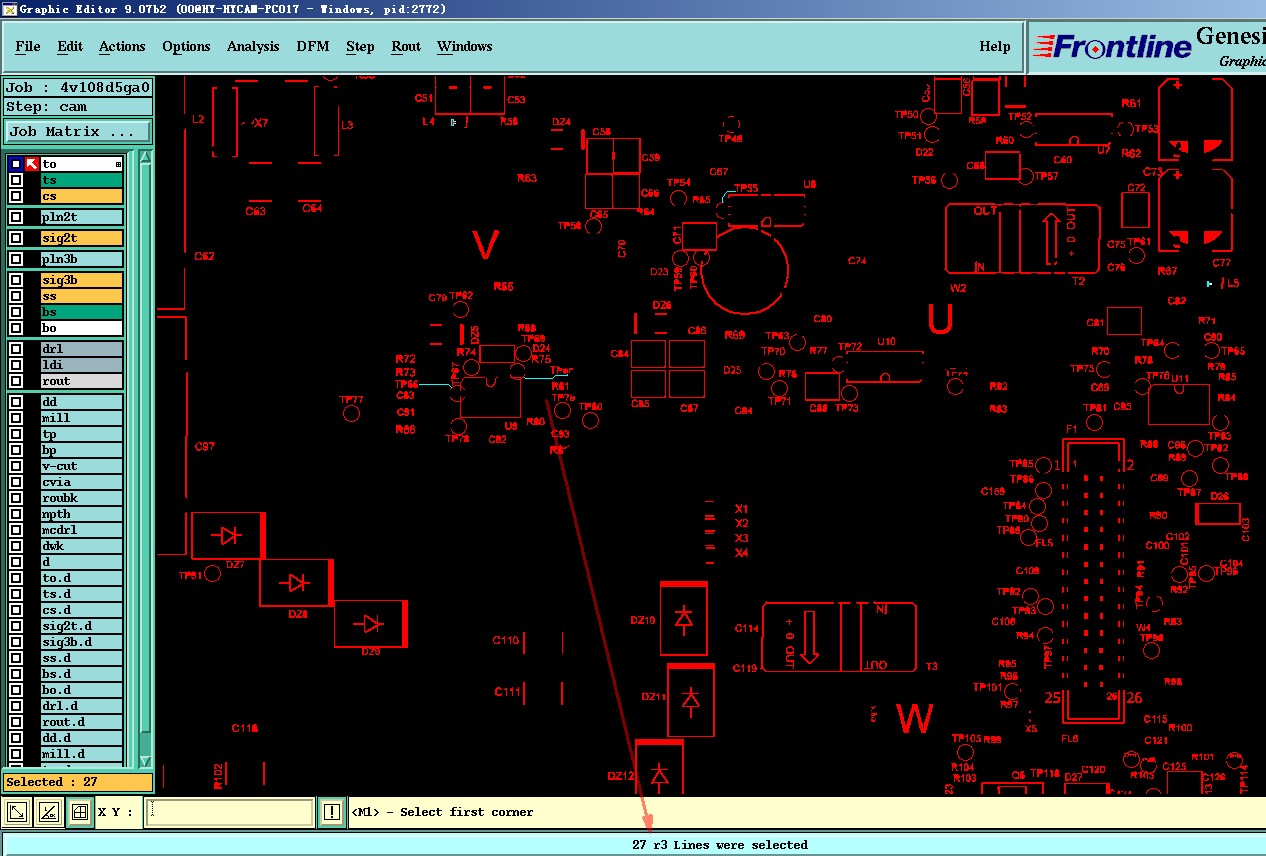Tick the checkbox for the 'drl' layer

pos(16,349)
